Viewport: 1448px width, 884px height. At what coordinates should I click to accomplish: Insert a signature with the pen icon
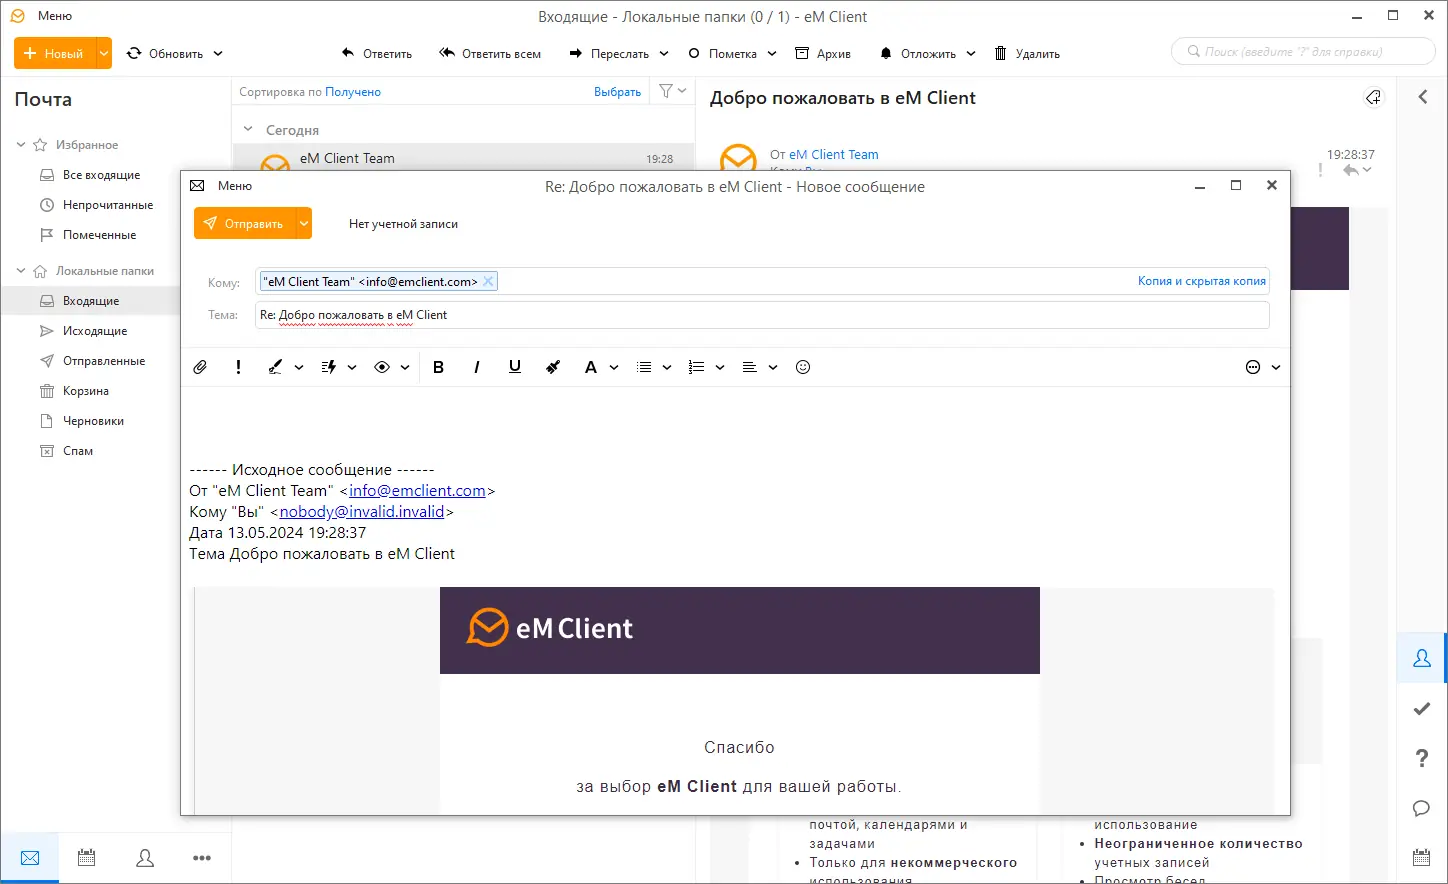(275, 367)
